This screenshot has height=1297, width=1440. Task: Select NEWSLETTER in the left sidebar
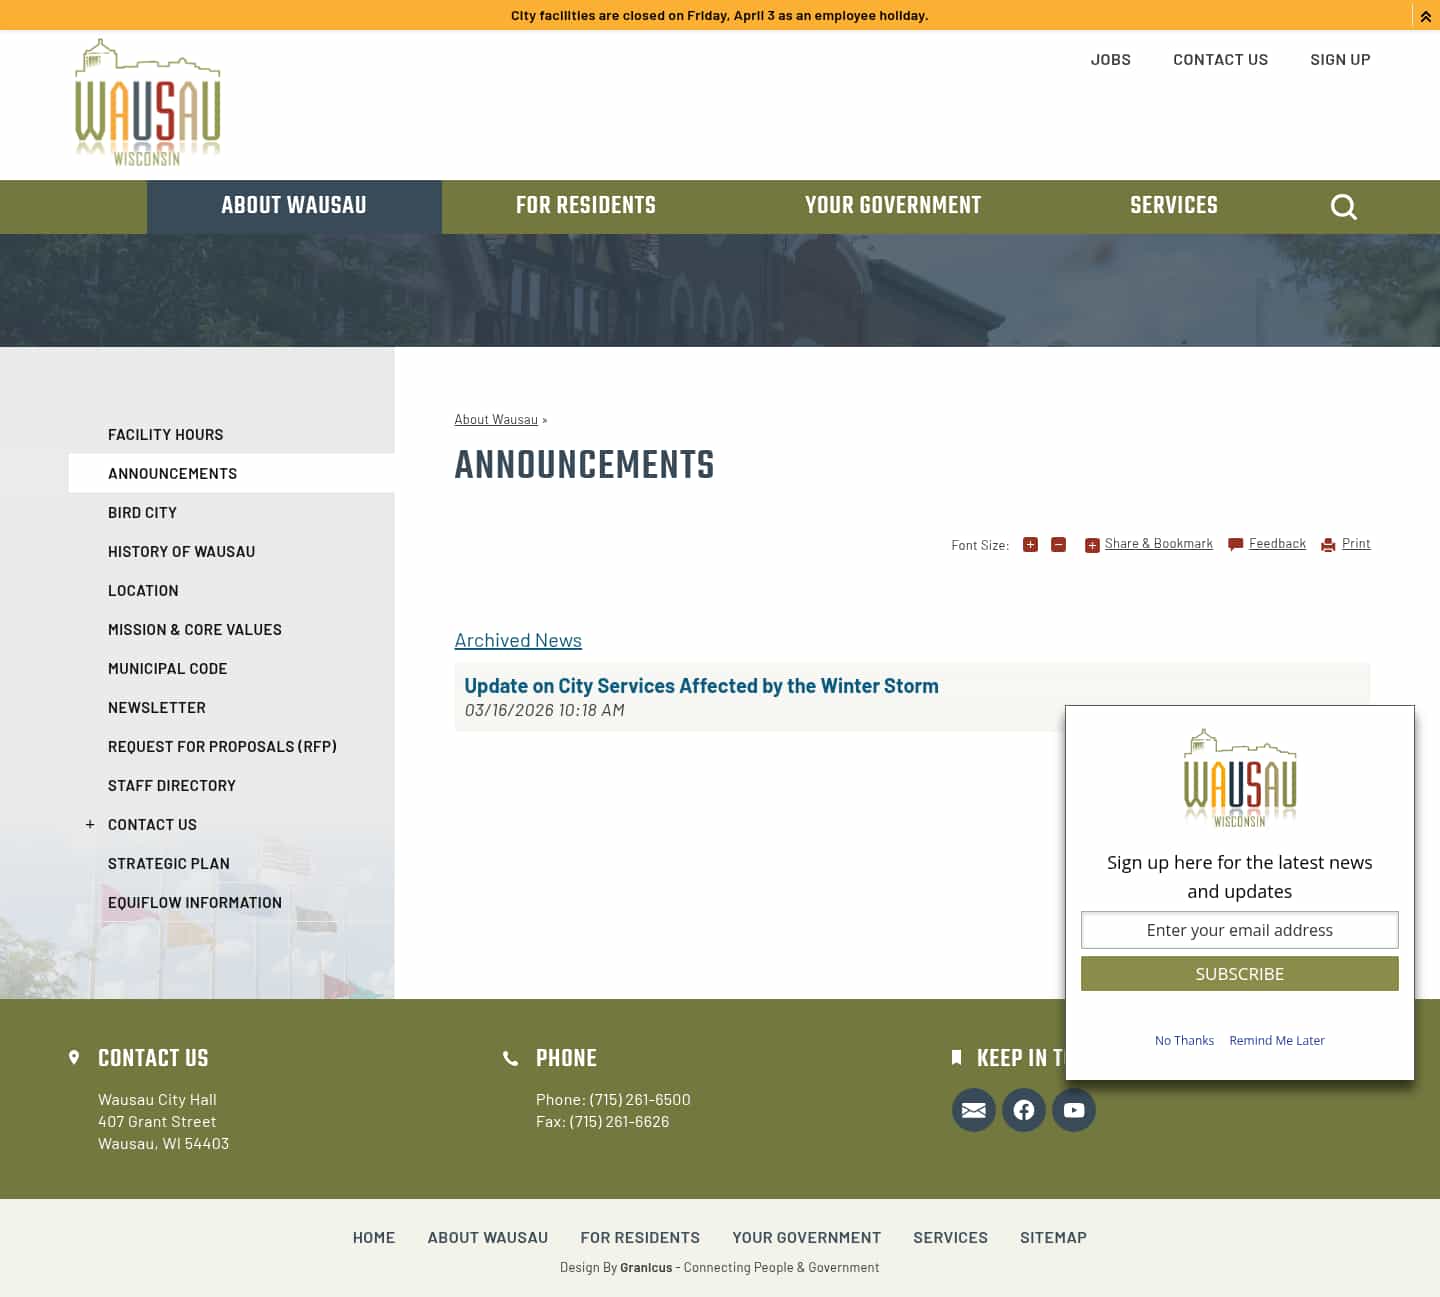[x=156, y=707]
